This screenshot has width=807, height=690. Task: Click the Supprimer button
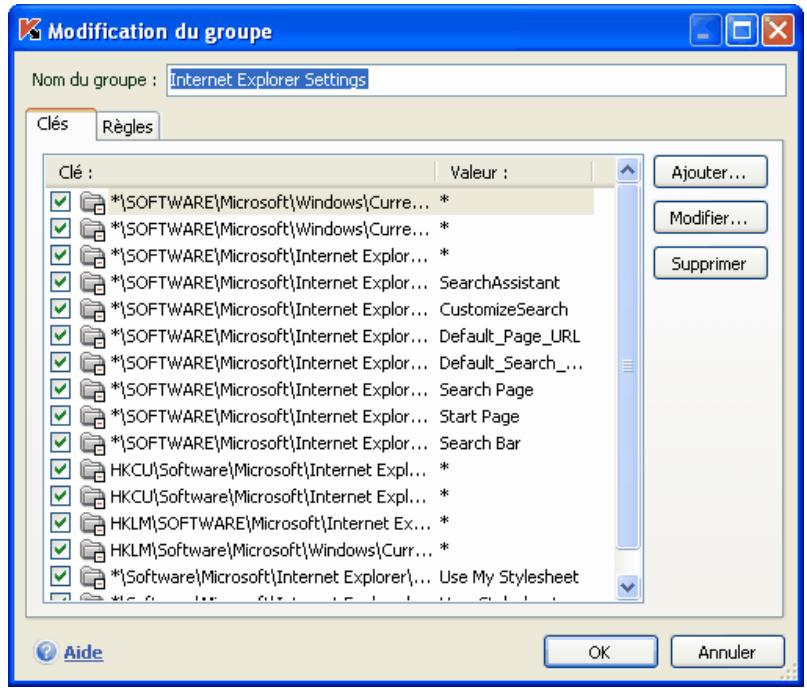[710, 263]
